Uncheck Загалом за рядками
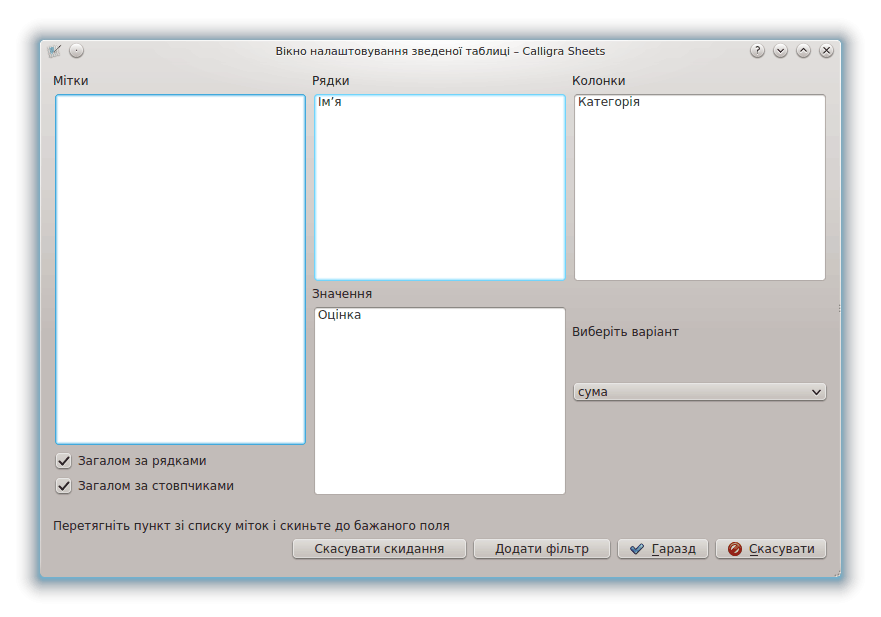Viewport: 881px width, 617px height. (x=65, y=461)
